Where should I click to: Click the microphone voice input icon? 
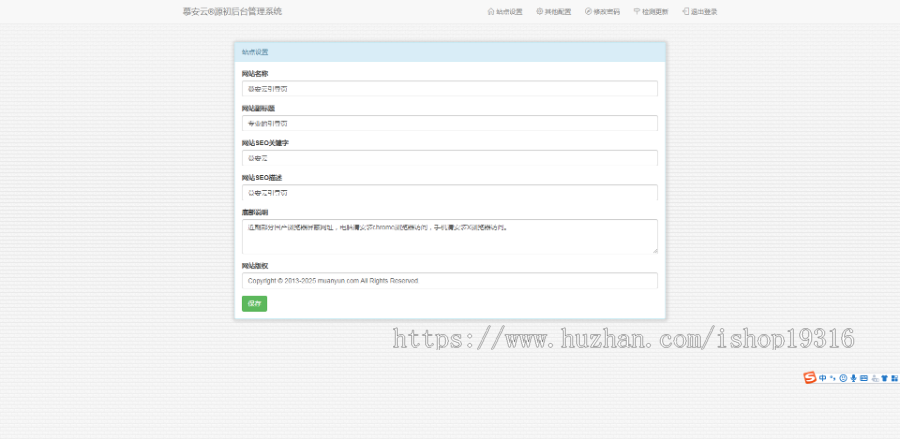[x=854, y=378]
